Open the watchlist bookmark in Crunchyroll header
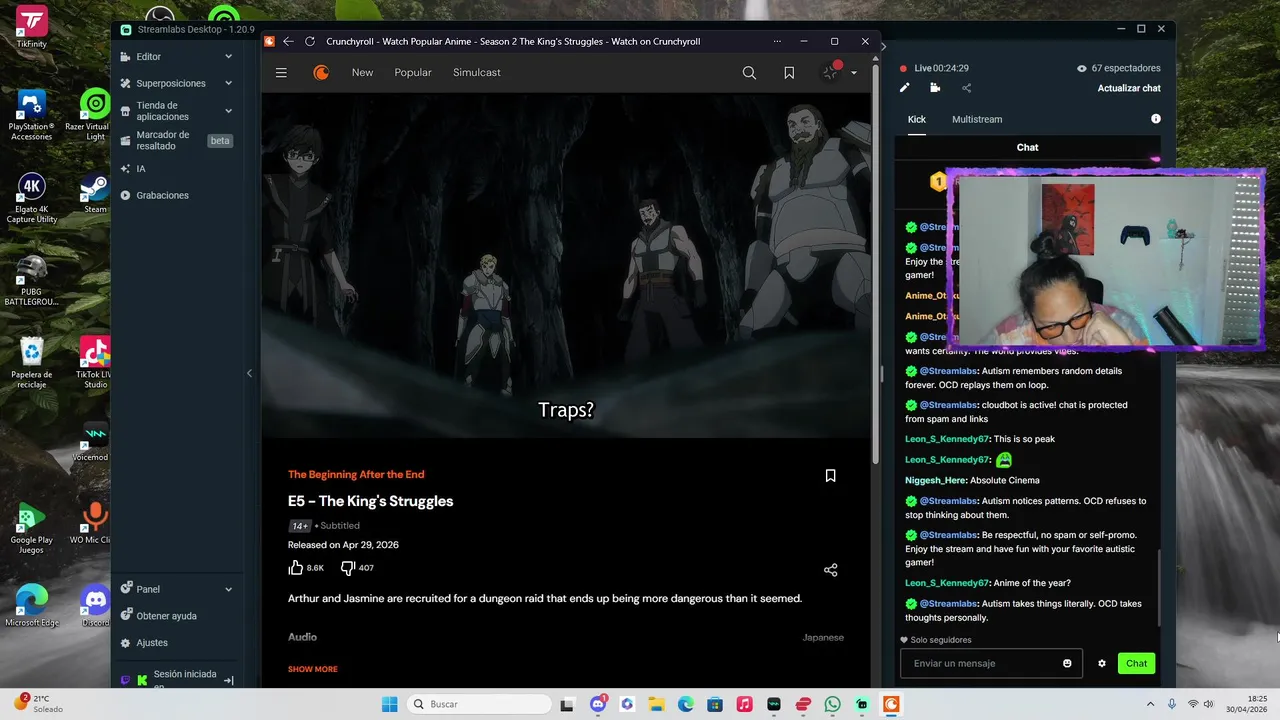The height and width of the screenshot is (720, 1280). click(x=789, y=73)
